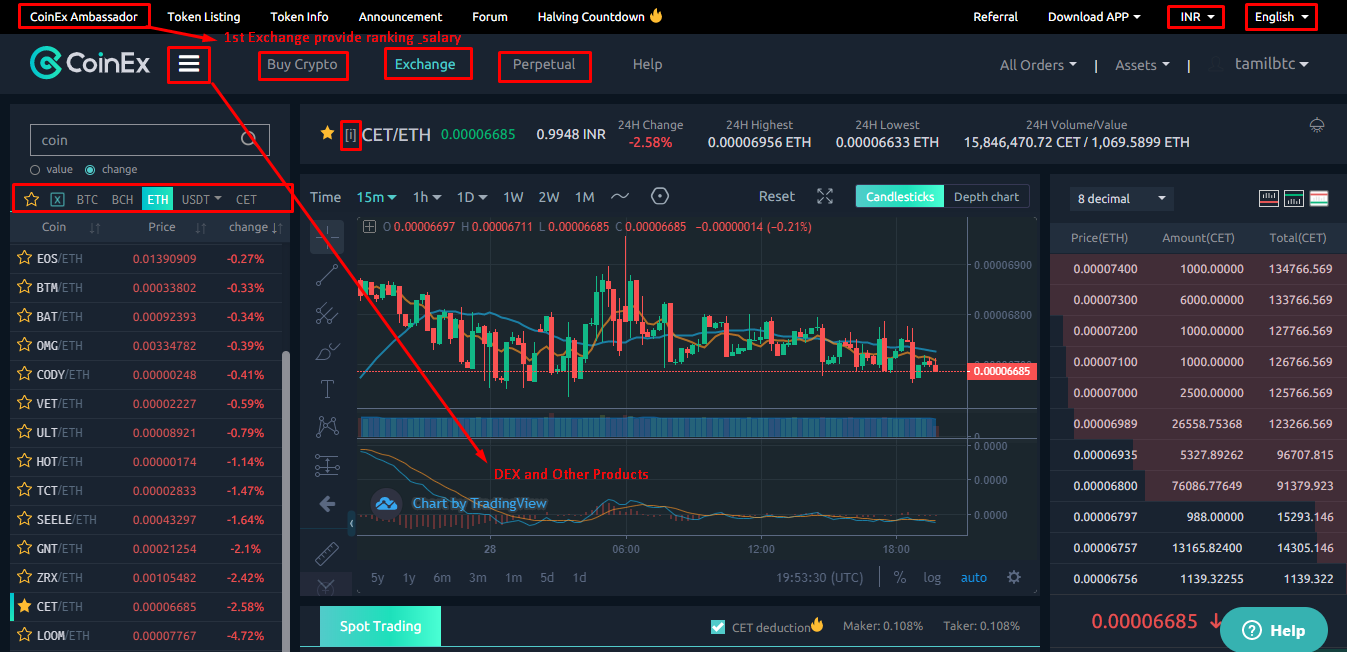The image size is (1347, 652).
Task: Select the value radio button
Action: [36, 170]
